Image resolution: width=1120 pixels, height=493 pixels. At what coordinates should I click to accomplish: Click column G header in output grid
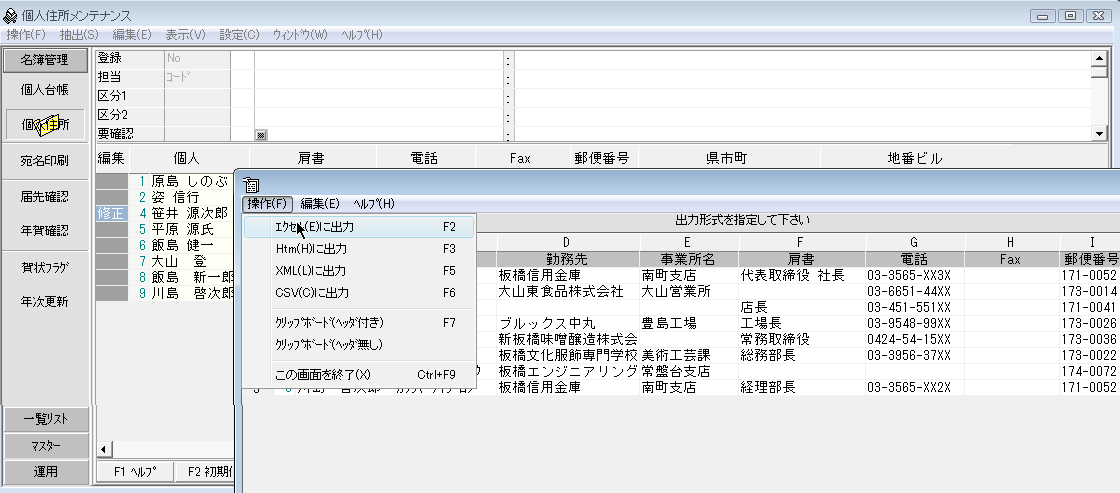pyautogui.click(x=914, y=243)
